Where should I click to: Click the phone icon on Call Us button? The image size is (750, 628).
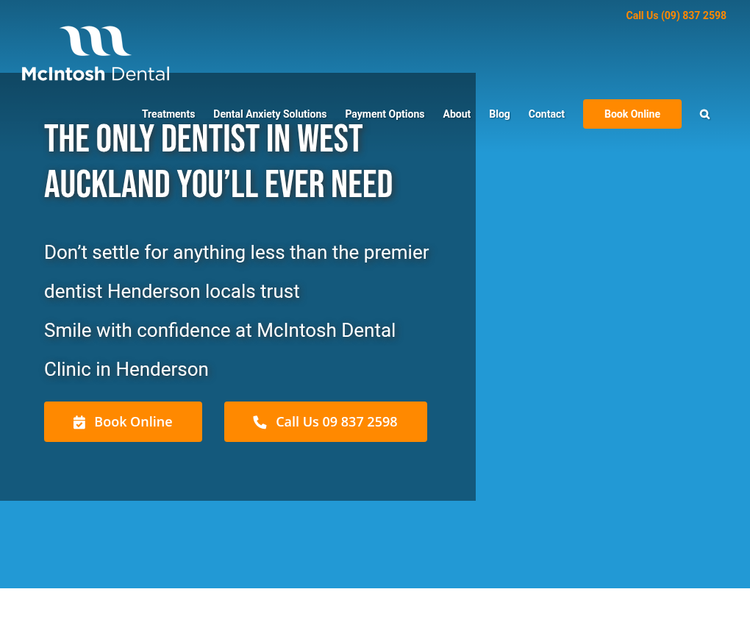(260, 422)
